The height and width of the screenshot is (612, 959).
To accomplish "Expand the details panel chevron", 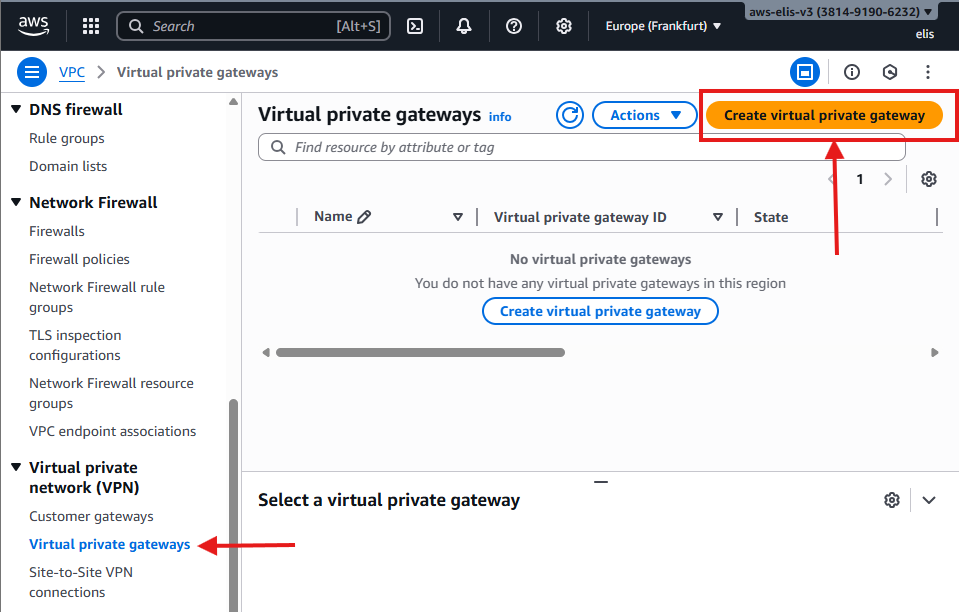I will [929, 500].
